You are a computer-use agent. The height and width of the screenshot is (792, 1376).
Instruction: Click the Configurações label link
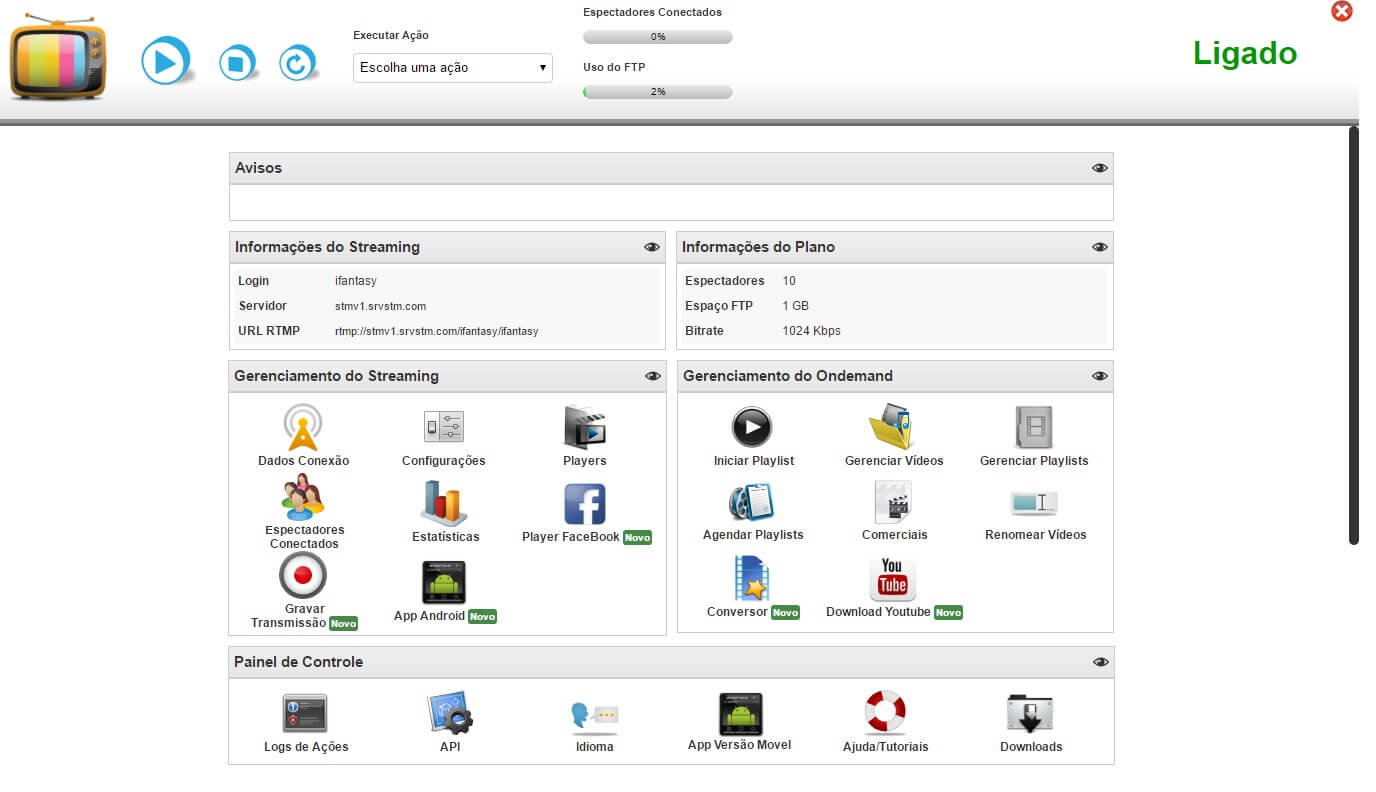coord(443,461)
